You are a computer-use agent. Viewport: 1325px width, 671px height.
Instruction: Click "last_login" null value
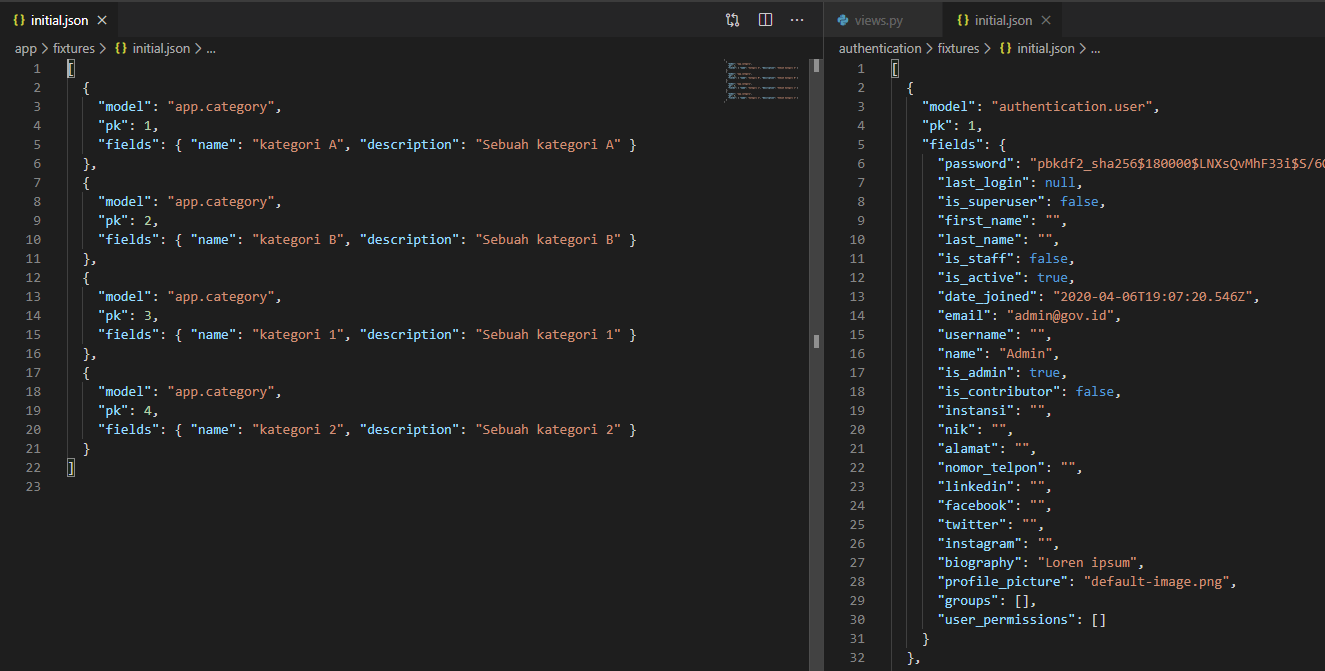[x=1060, y=183]
